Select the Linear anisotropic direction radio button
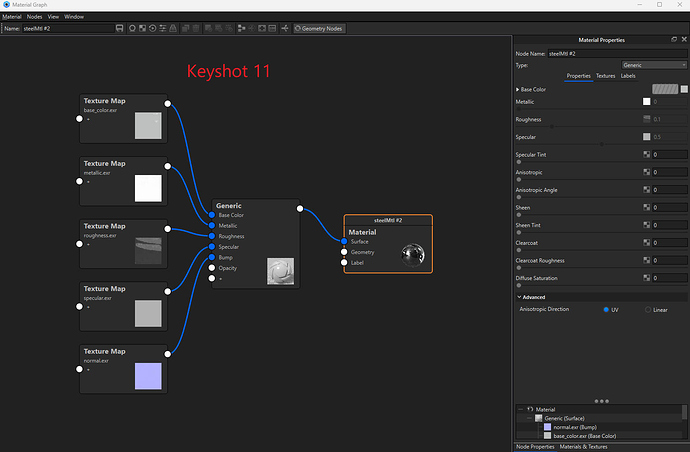690x452 pixels. pos(648,310)
